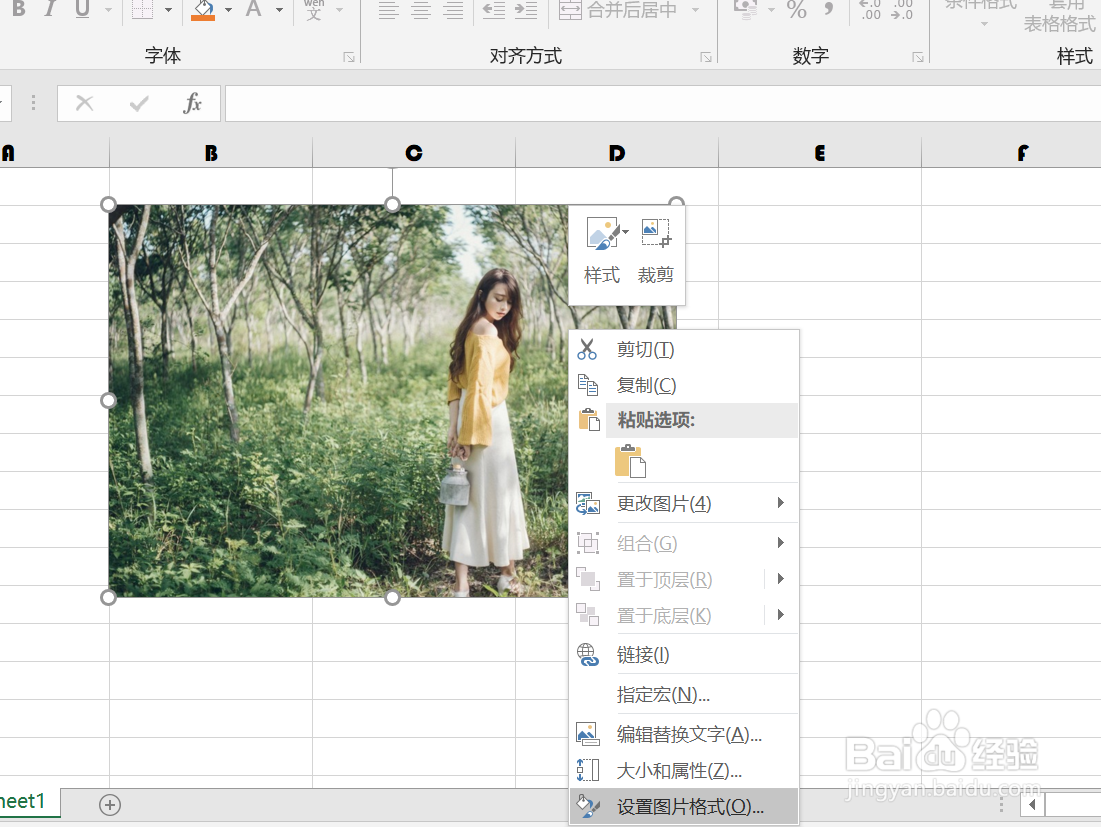This screenshot has width=1101, height=827.
Task: Expand arrow beside 置于底层
Action: click(780, 615)
